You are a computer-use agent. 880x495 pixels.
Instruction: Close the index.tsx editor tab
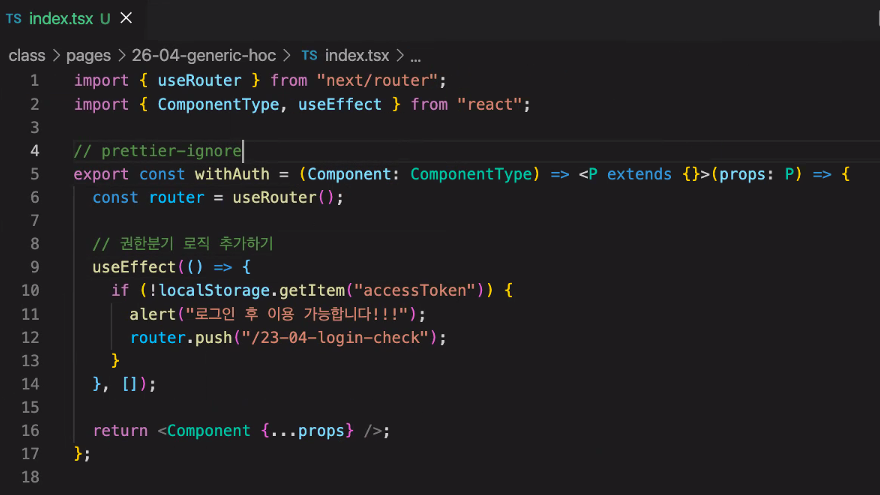126,18
